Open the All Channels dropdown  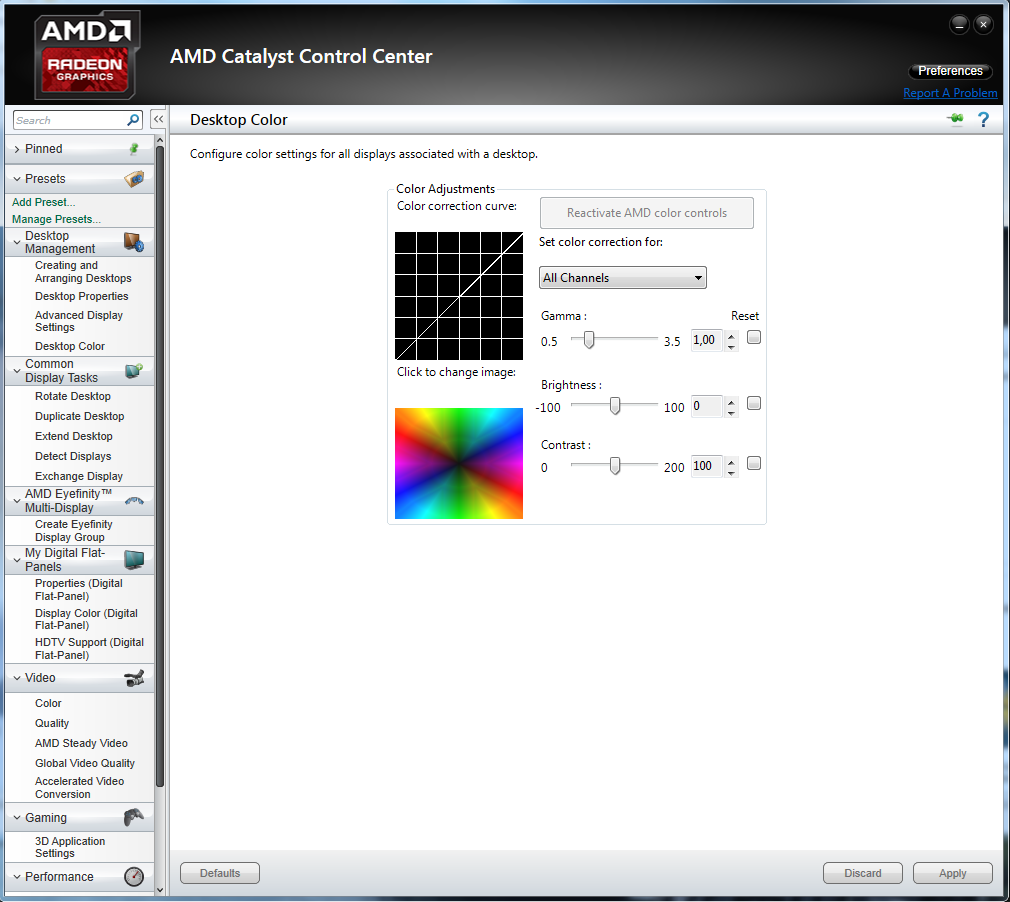pyautogui.click(x=622, y=278)
